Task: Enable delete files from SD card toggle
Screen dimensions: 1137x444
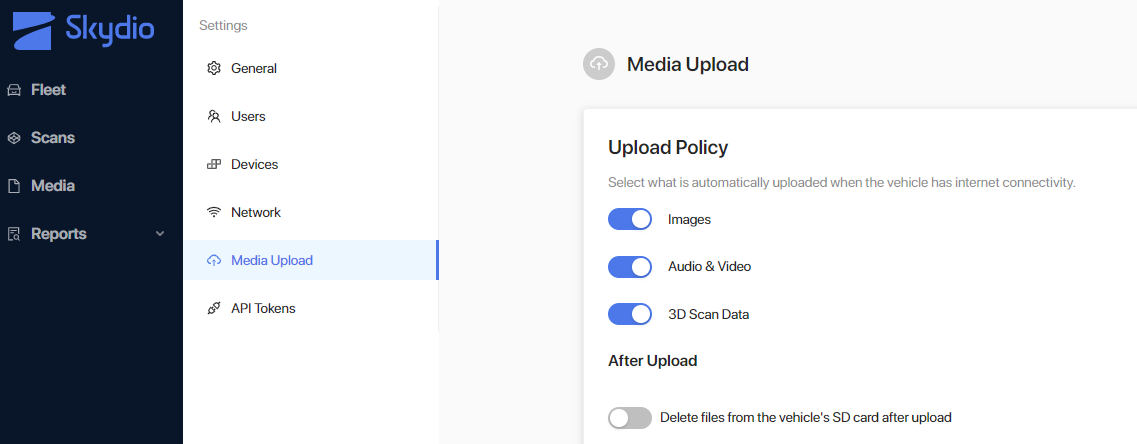Action: [x=630, y=418]
